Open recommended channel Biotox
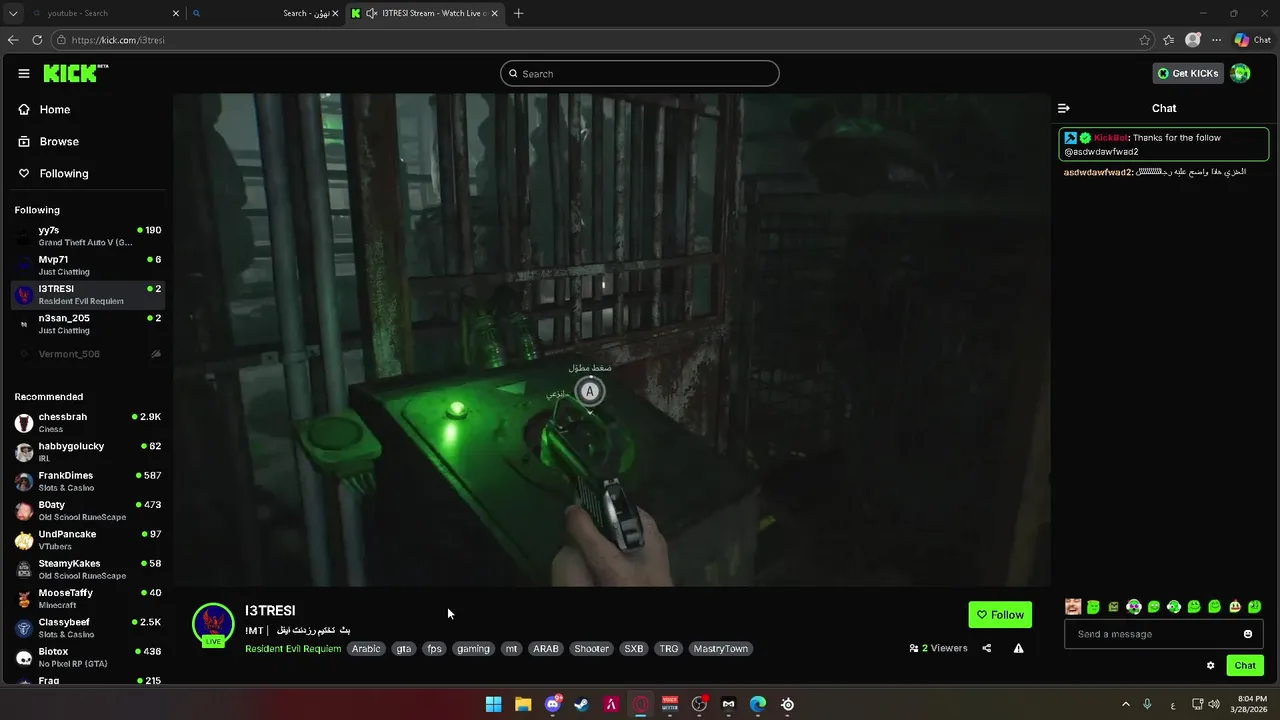 (88, 657)
